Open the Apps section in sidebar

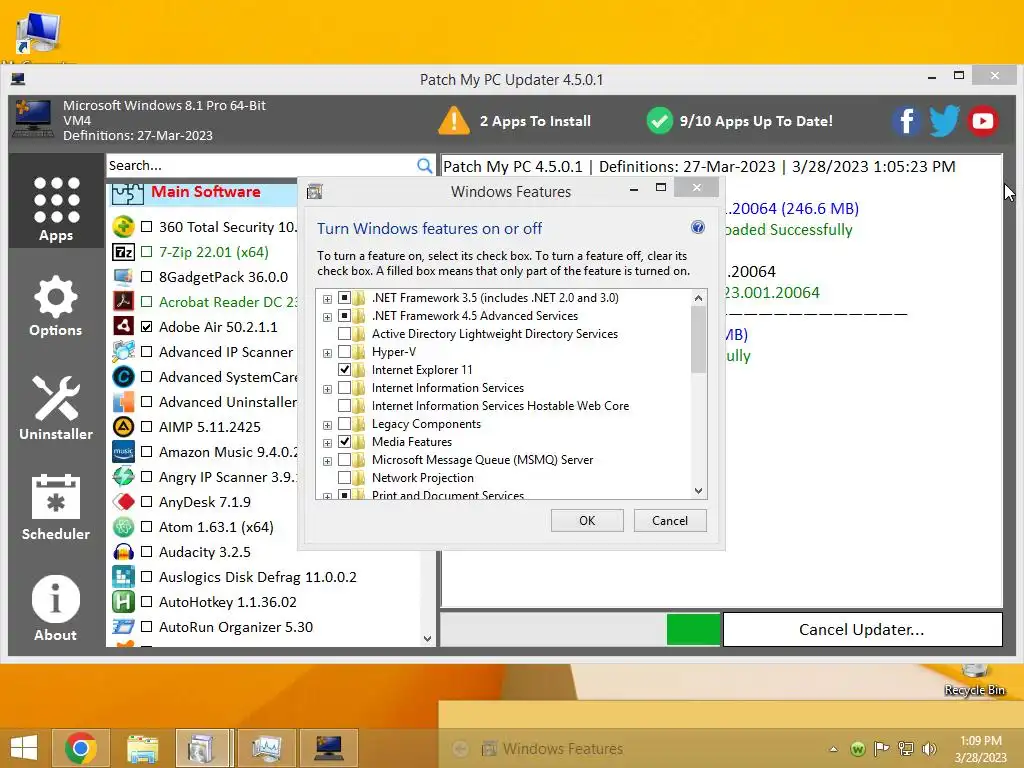(x=56, y=208)
